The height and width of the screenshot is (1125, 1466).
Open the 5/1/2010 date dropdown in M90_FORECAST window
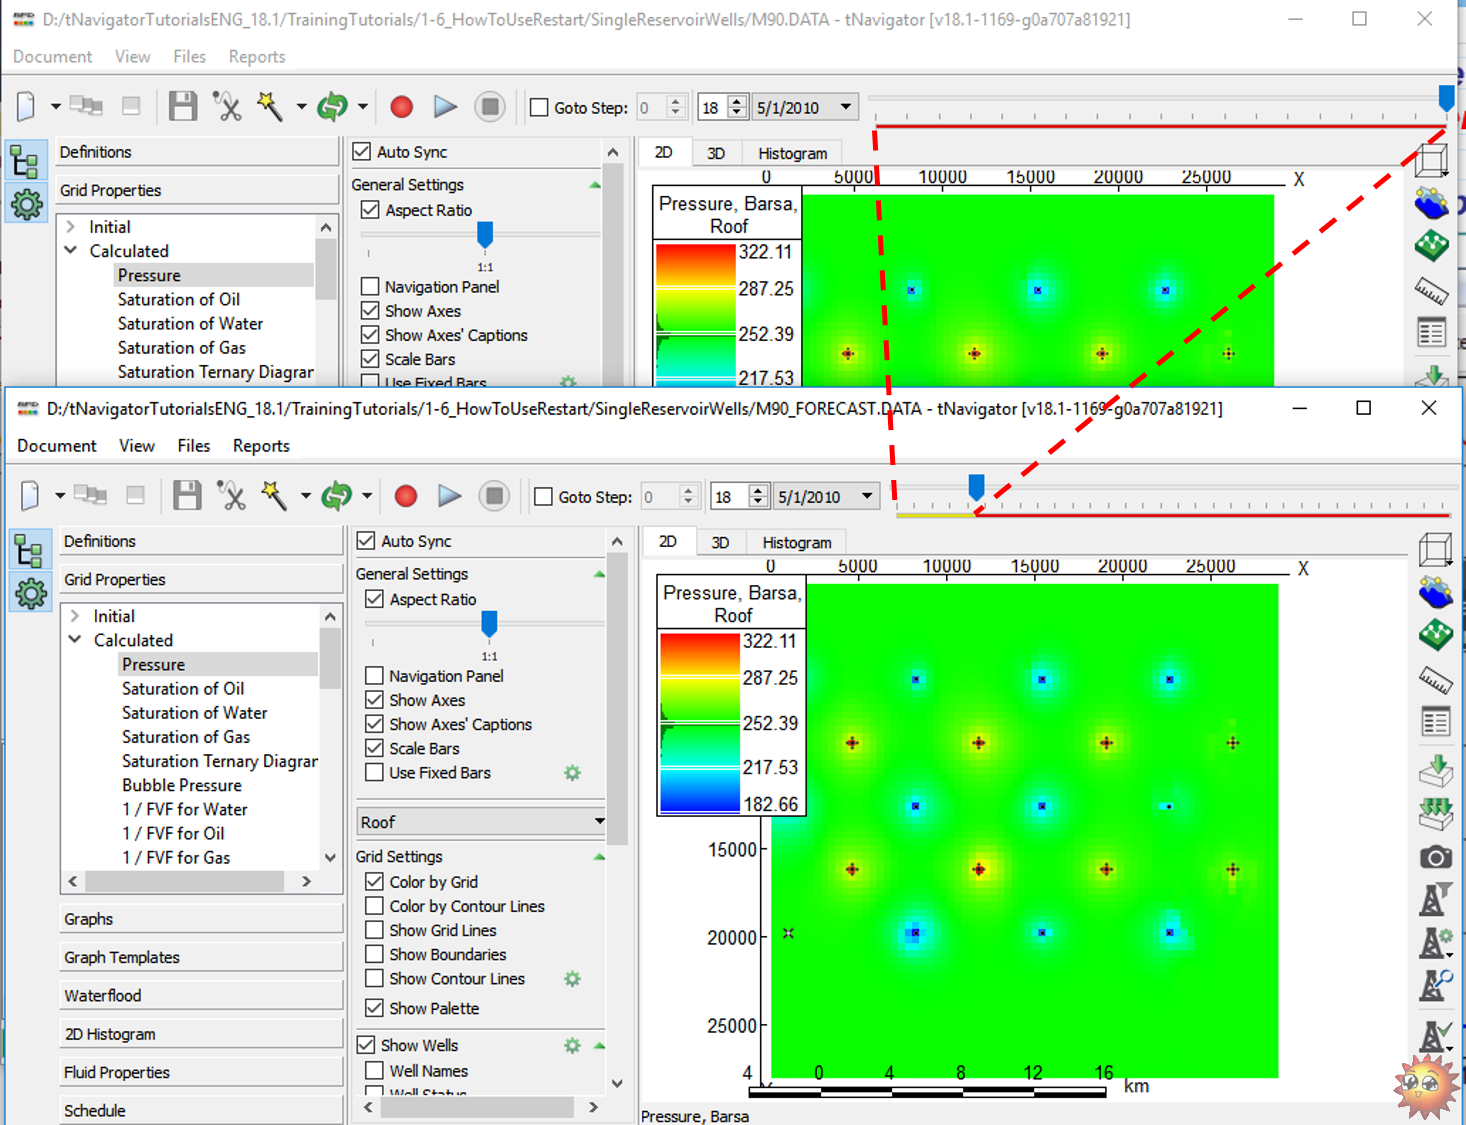pos(867,497)
